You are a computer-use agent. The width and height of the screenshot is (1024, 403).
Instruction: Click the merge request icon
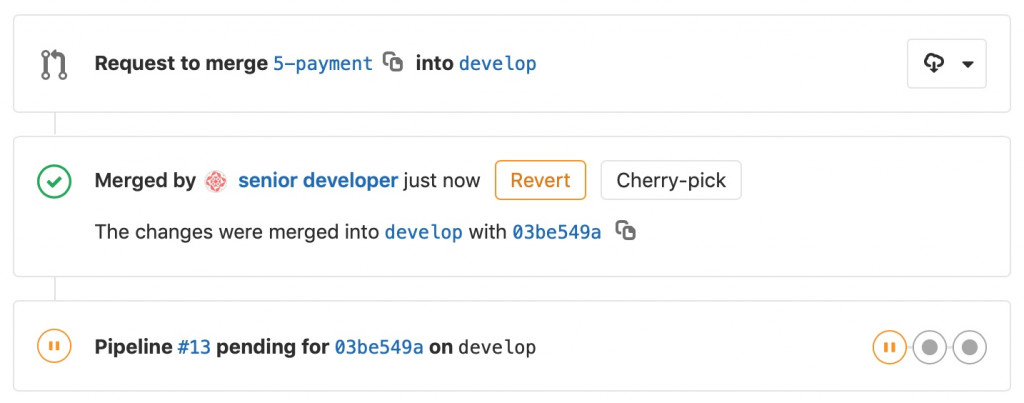pyautogui.click(x=54, y=64)
